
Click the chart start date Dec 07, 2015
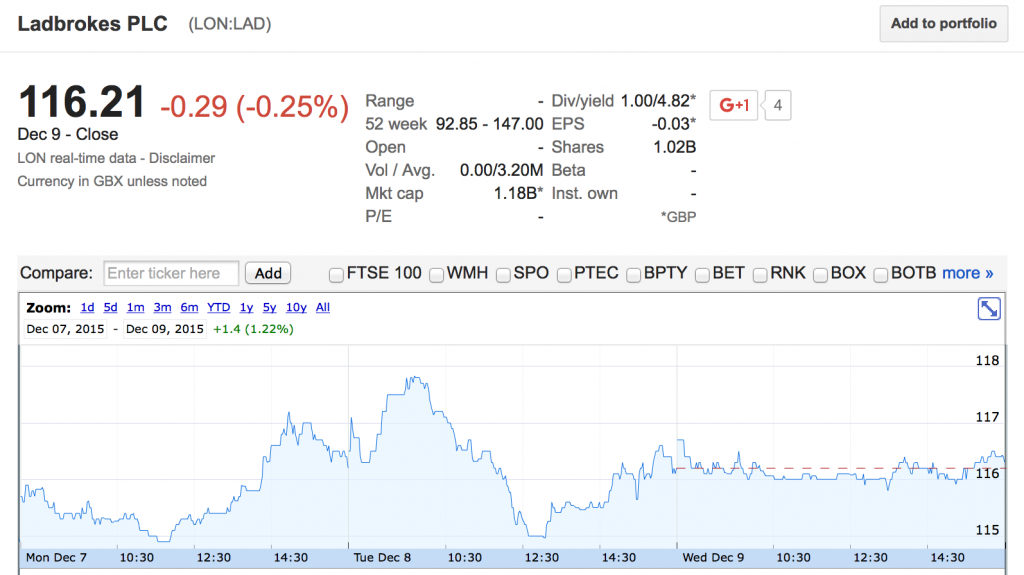pos(66,329)
